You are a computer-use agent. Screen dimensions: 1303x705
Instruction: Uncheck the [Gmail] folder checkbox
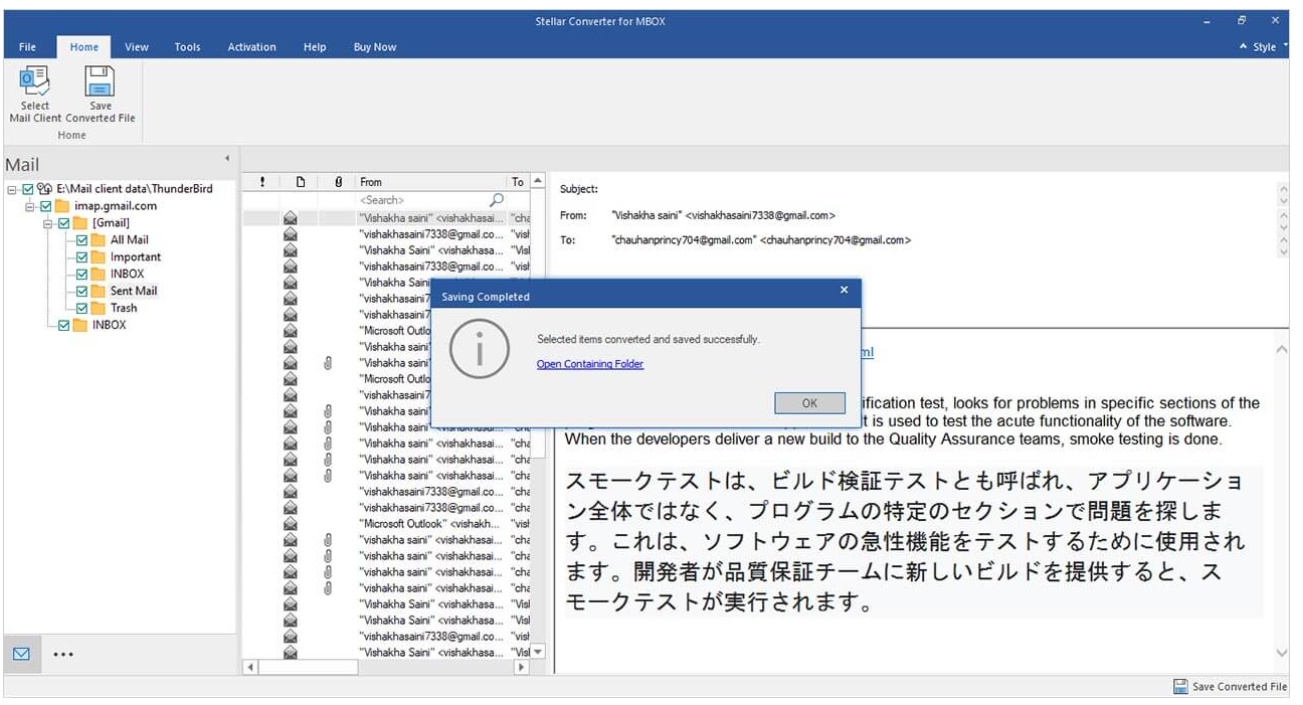click(x=64, y=223)
